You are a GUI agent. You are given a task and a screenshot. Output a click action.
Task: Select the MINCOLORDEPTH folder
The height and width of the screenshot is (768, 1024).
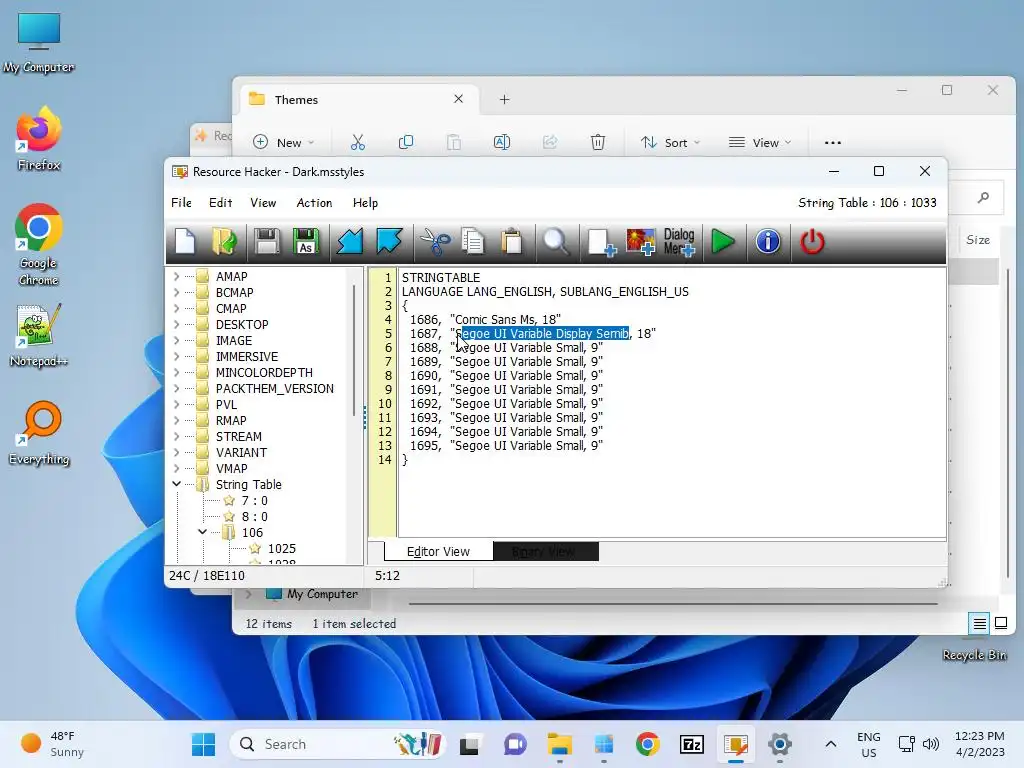(x=264, y=372)
